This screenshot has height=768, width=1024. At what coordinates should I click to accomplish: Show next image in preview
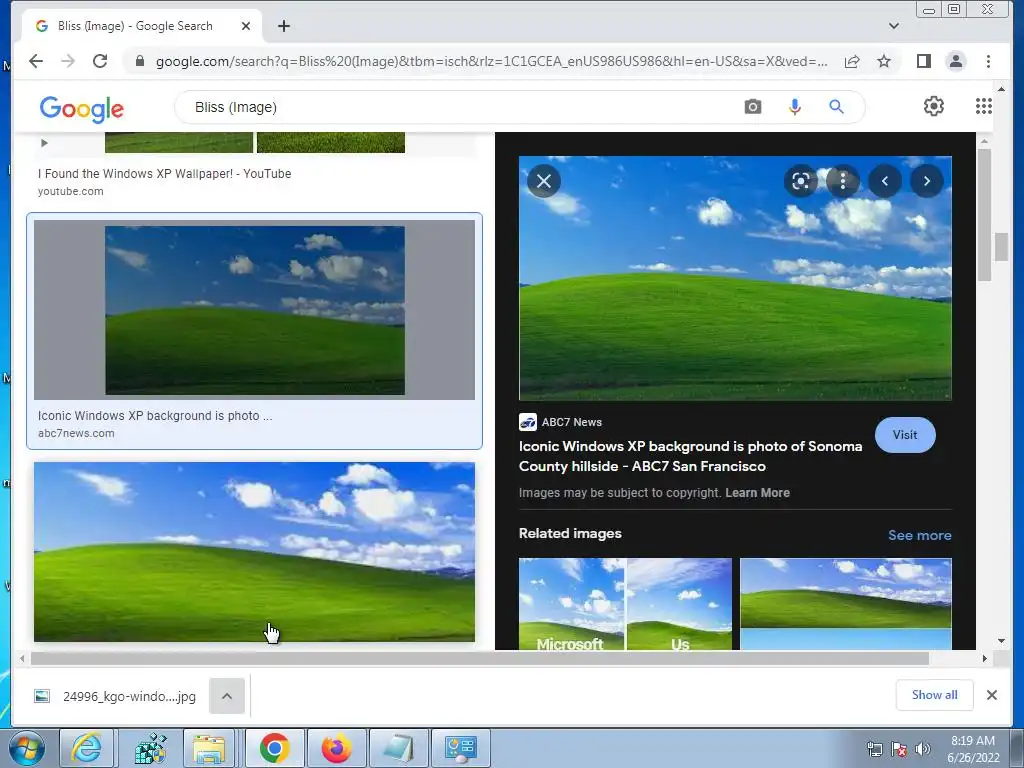tap(927, 181)
